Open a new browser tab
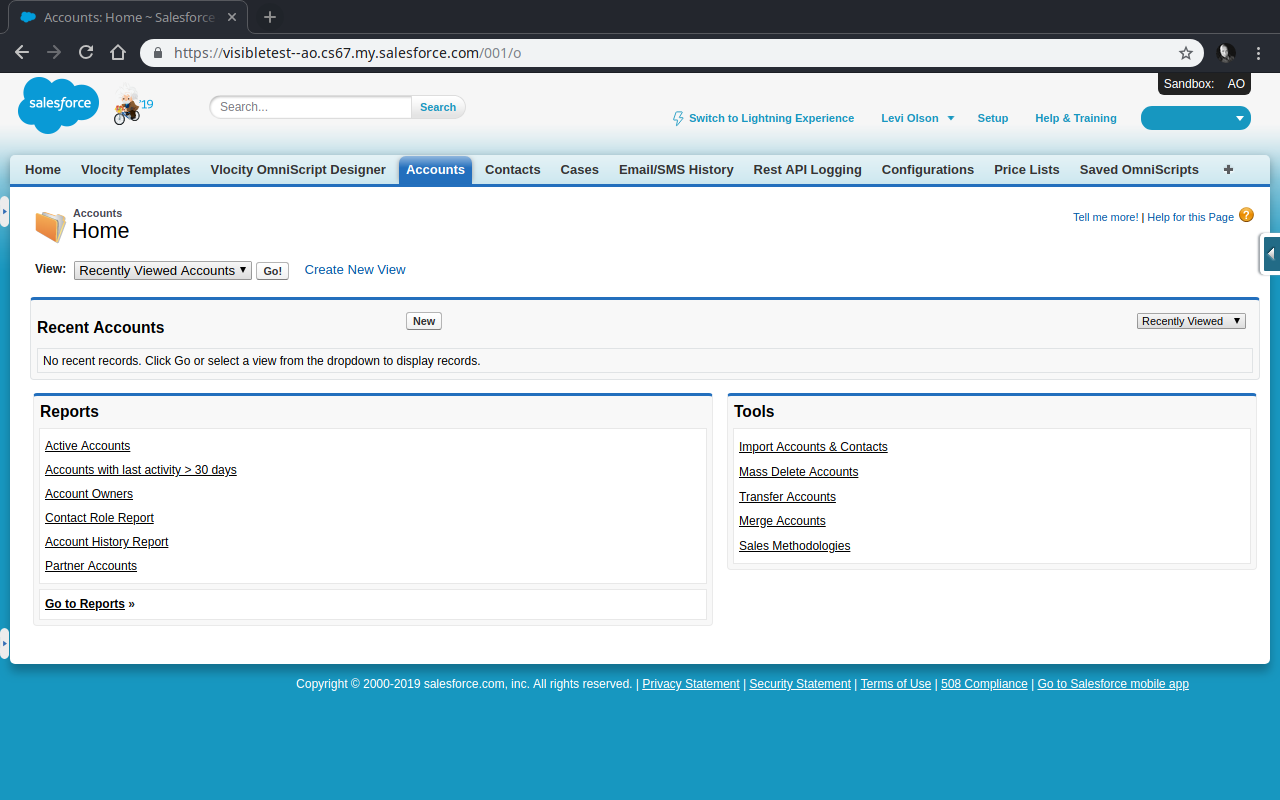The image size is (1280, 800). coord(270,17)
